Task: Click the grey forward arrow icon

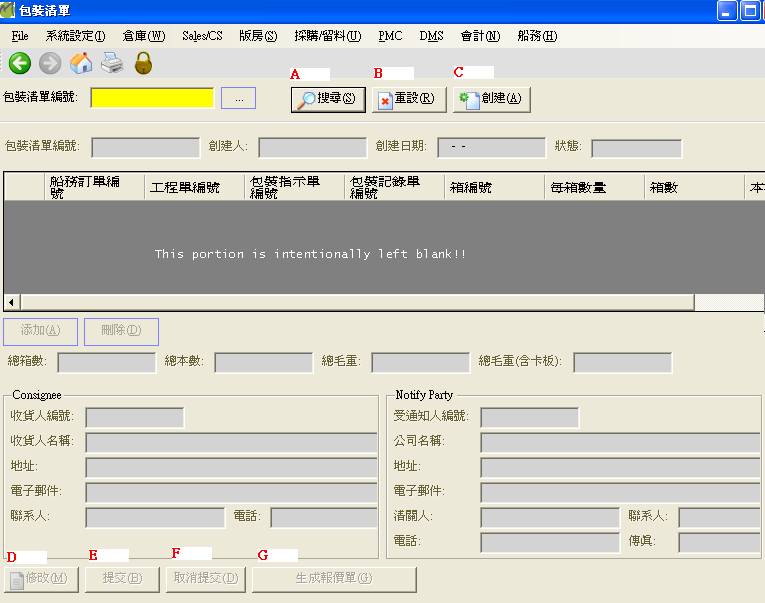Action: 50,64
